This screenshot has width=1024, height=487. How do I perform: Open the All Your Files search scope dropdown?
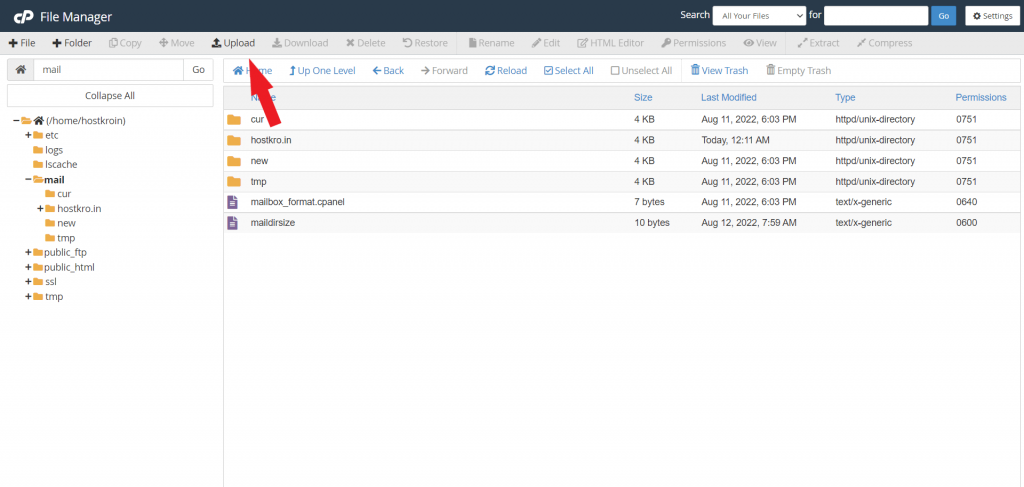click(x=759, y=16)
